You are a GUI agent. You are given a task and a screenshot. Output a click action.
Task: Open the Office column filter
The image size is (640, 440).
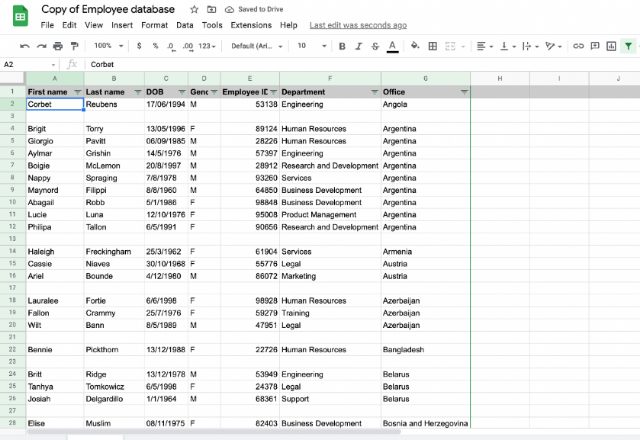[x=464, y=92]
